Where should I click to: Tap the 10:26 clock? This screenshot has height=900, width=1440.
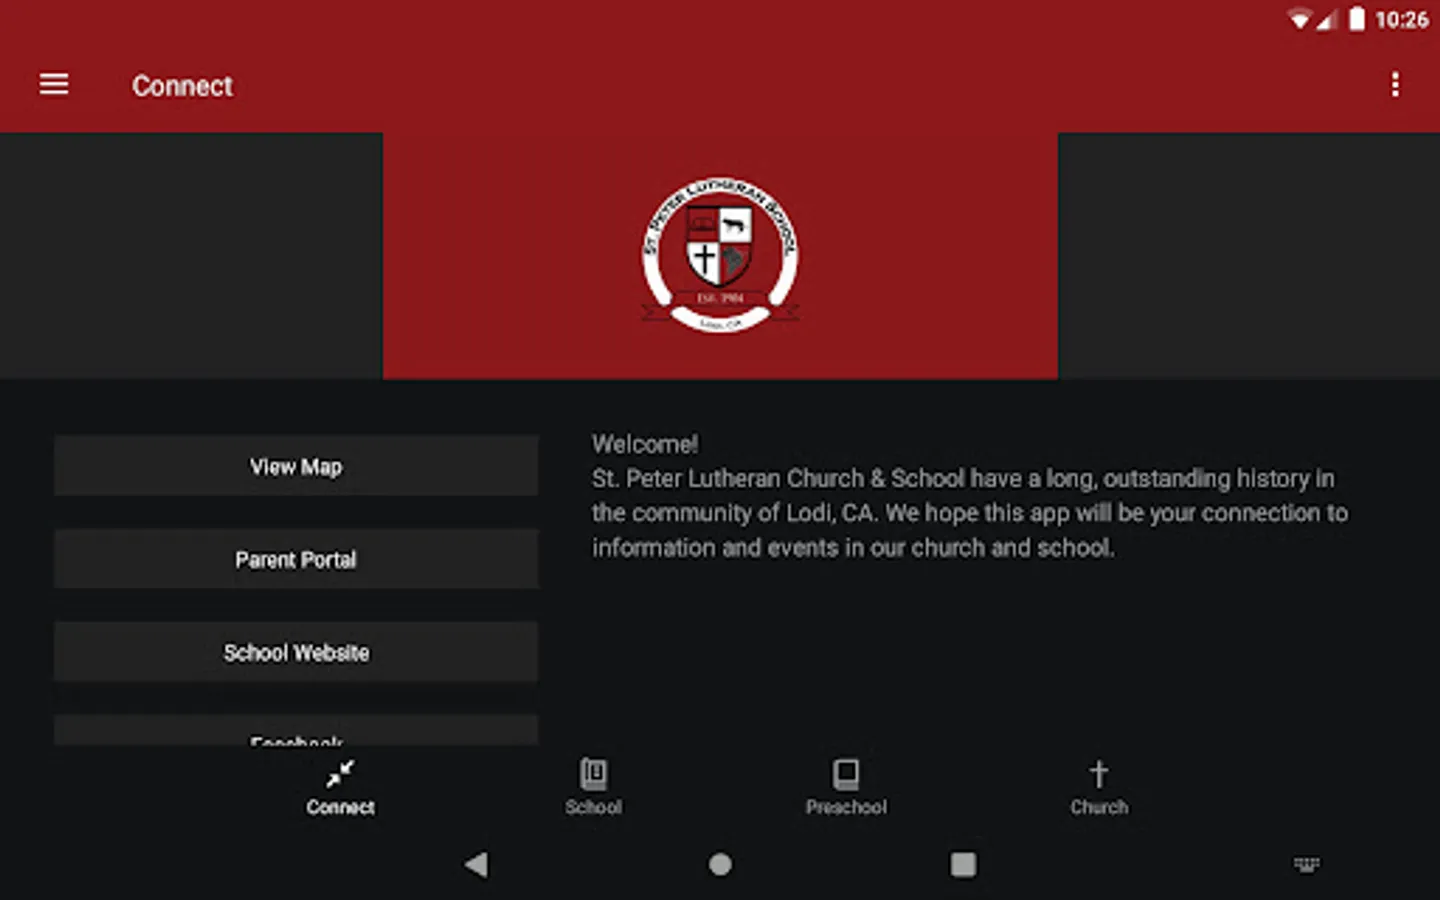click(1401, 20)
